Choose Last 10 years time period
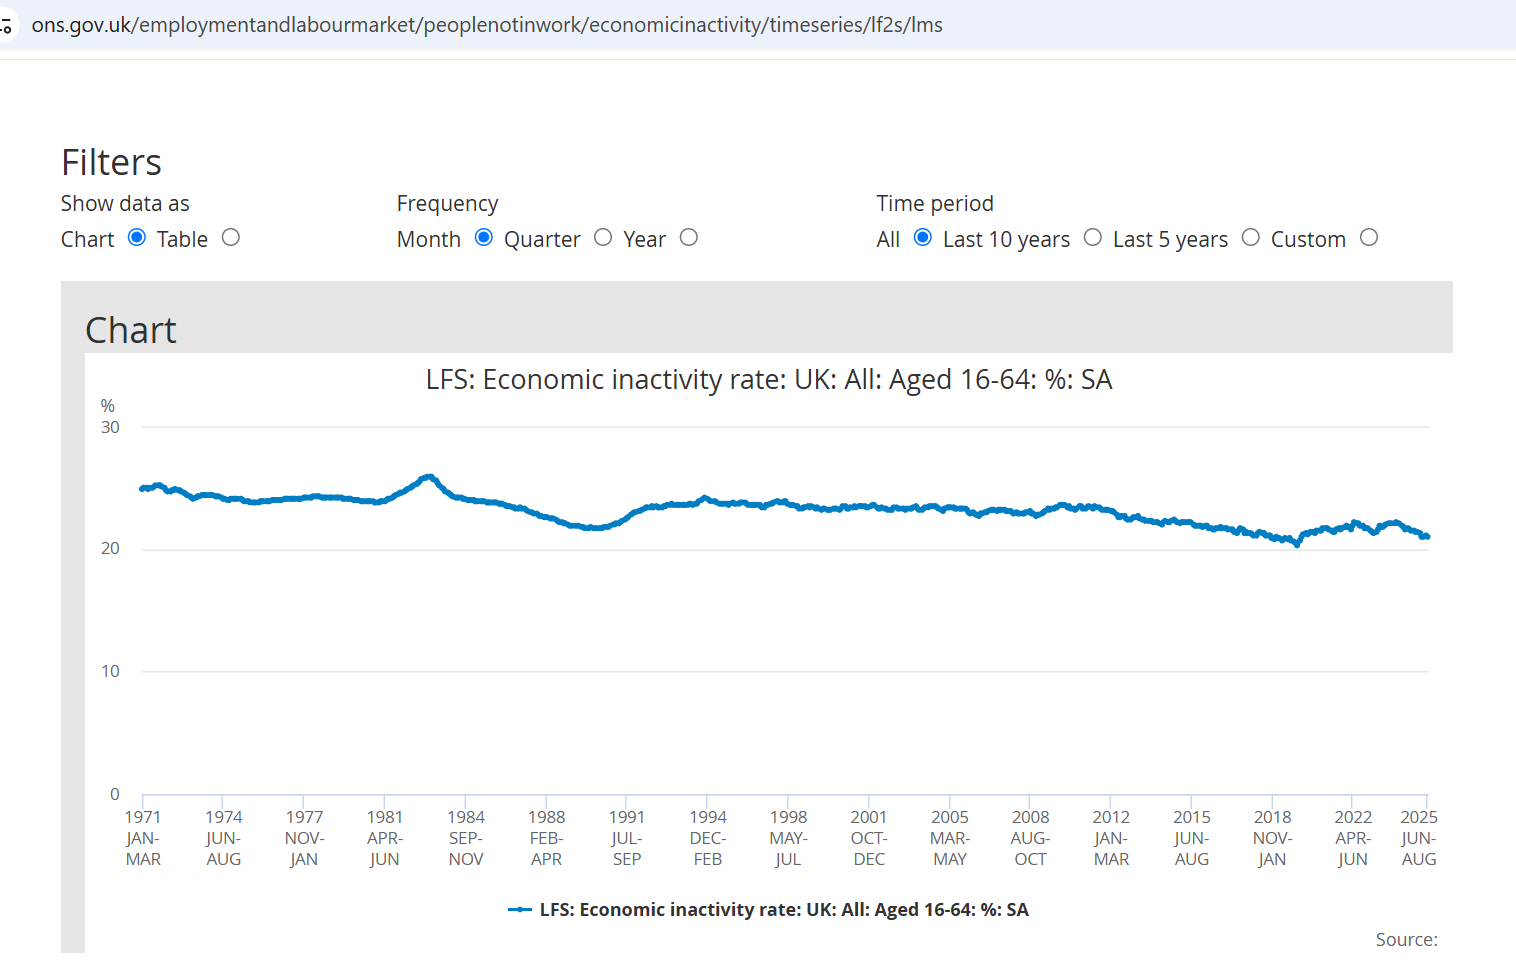 [1093, 238]
